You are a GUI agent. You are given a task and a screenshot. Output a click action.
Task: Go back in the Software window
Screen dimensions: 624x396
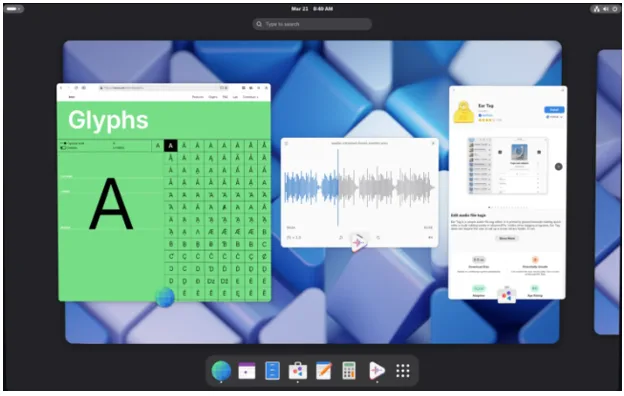[454, 90]
